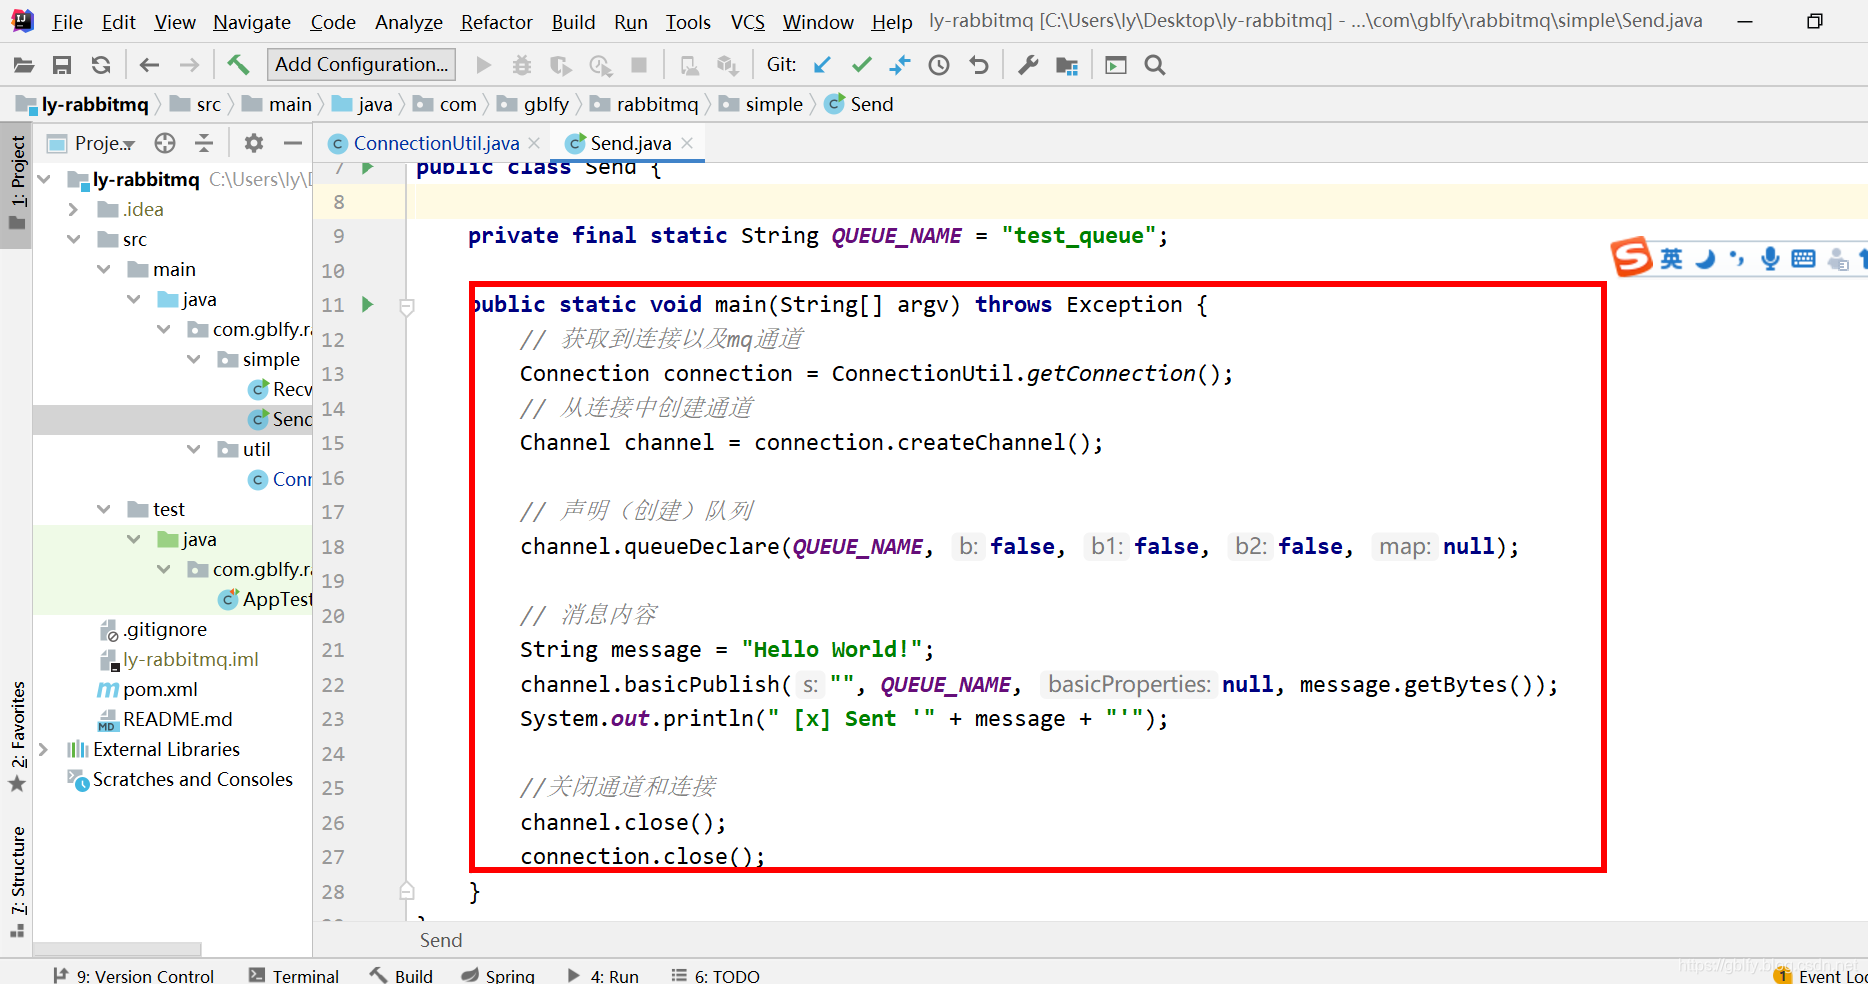Save all using the floppy disk icon

point(62,65)
